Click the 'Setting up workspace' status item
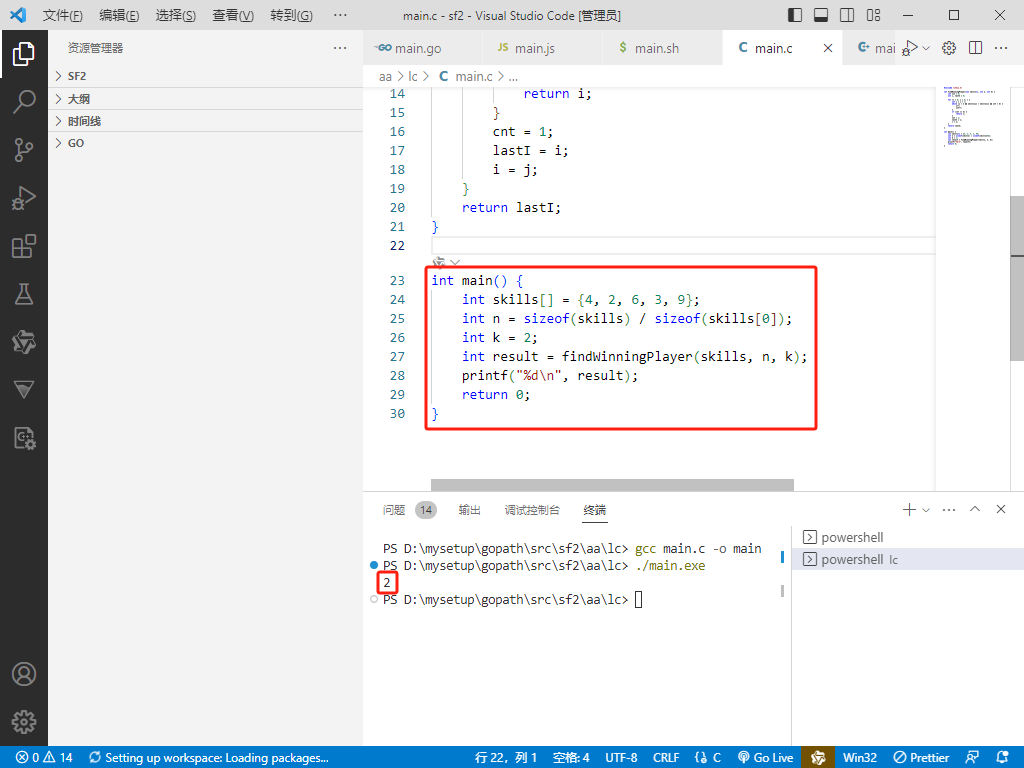The width and height of the screenshot is (1024, 768). [x=209, y=758]
